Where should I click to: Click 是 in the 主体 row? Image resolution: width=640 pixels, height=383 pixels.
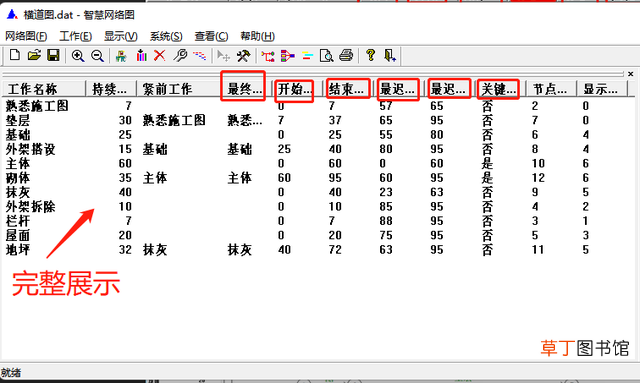tap(487, 163)
